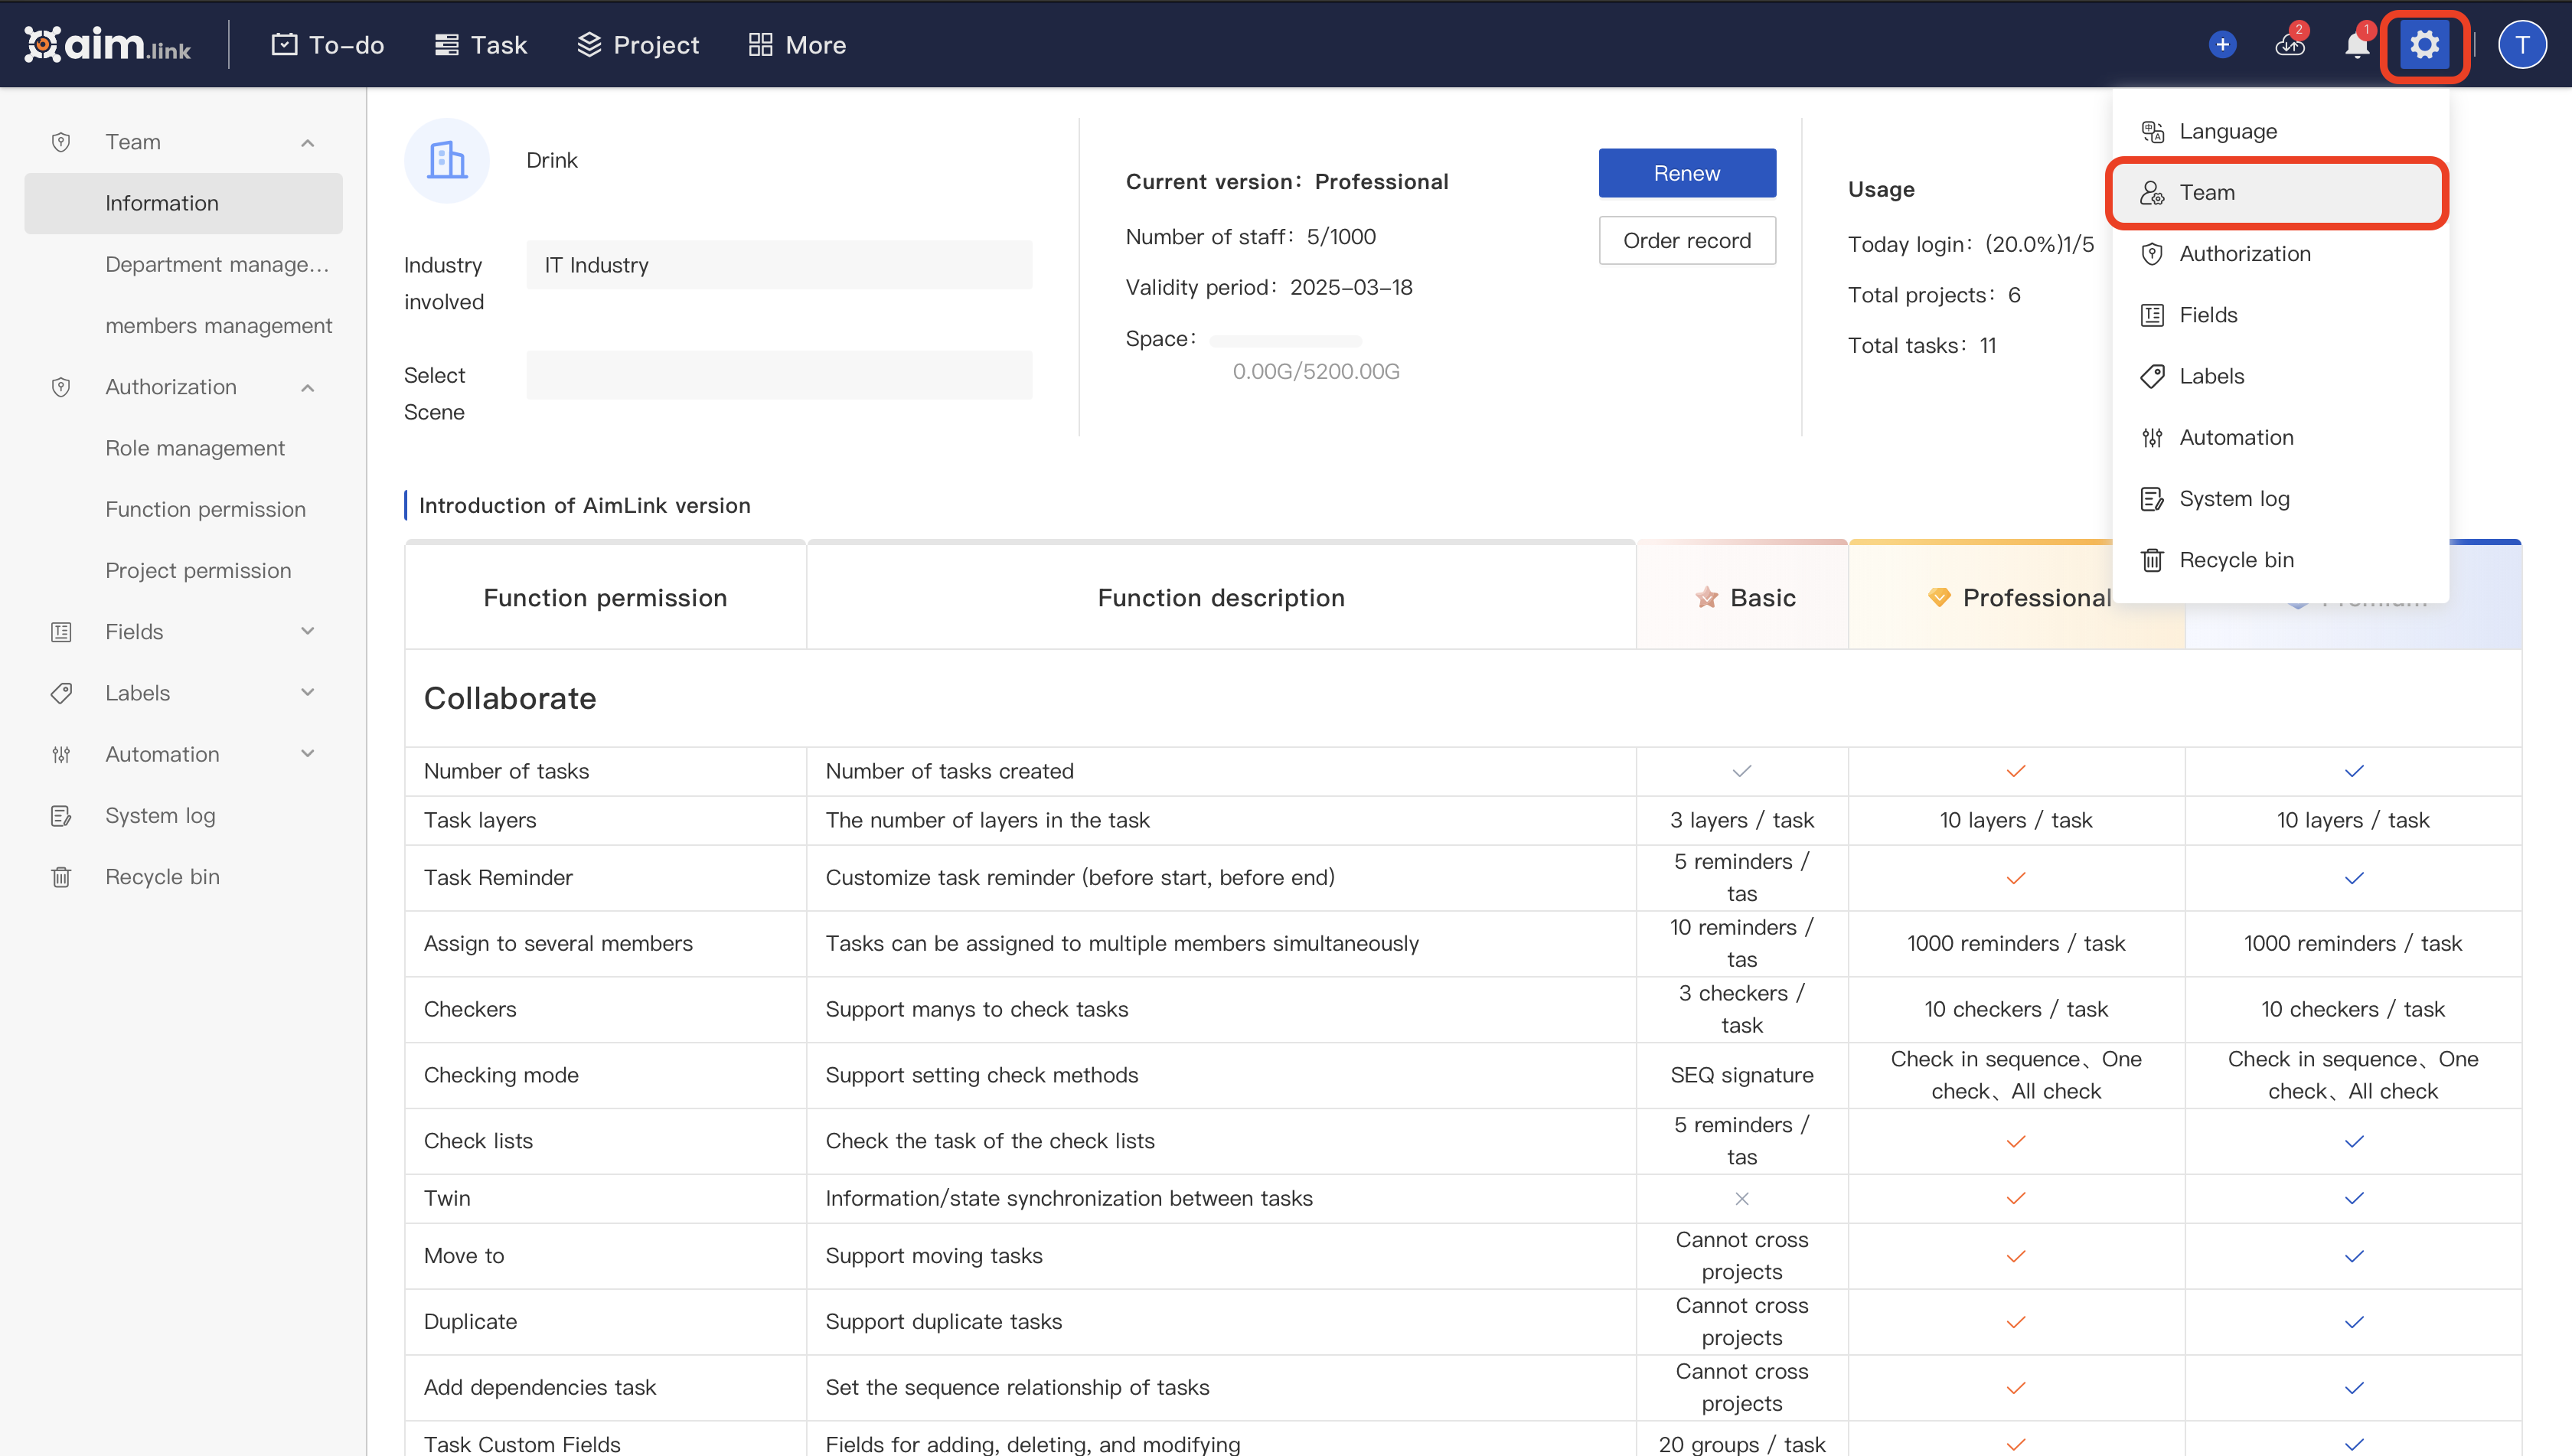Screen dimensions: 2572x1456
Task: Expand the Fields section in sidebar
Action: coord(307,631)
